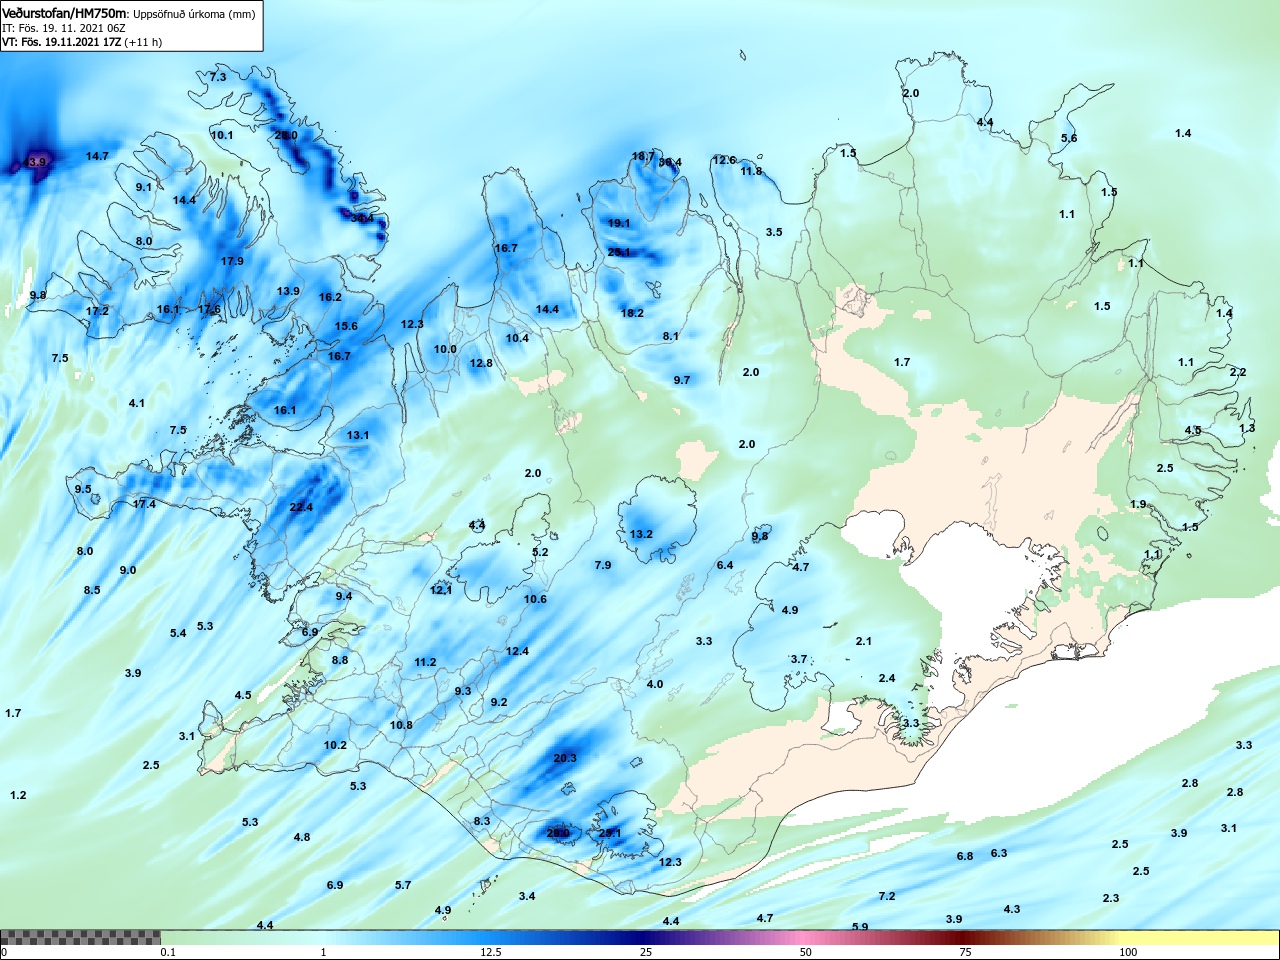Click the 13.9 map value
This screenshot has width=1280, height=960.
tap(288, 291)
